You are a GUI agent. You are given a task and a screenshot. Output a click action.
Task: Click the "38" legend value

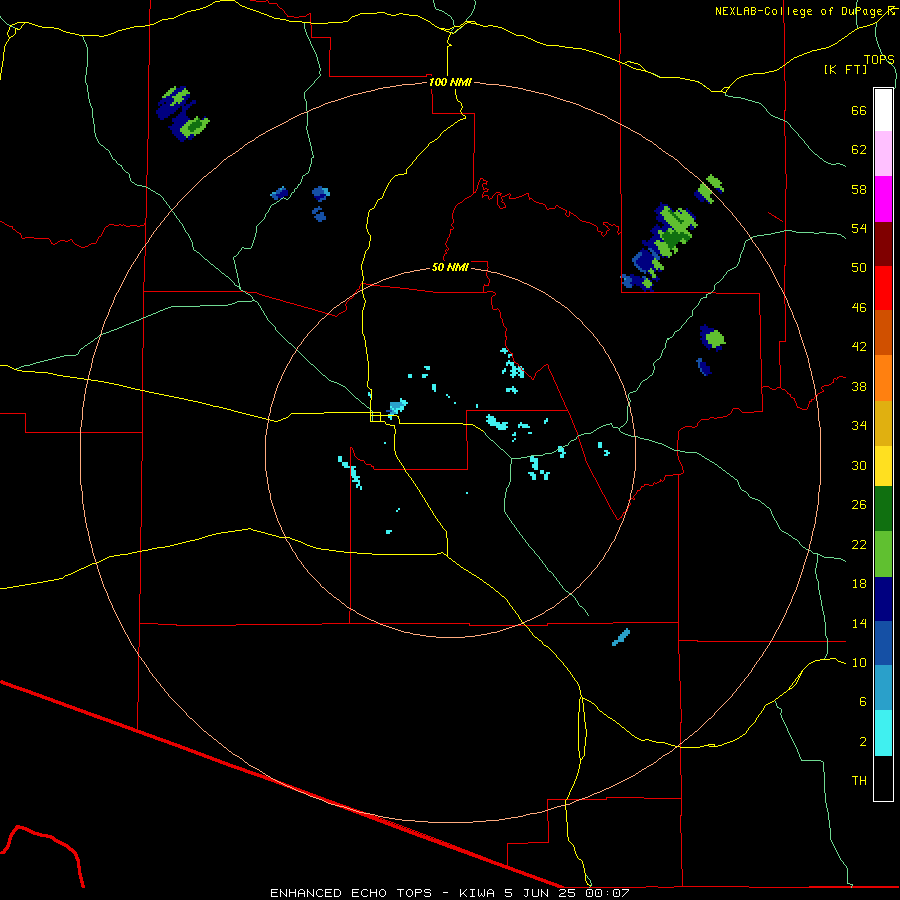[x=859, y=386]
